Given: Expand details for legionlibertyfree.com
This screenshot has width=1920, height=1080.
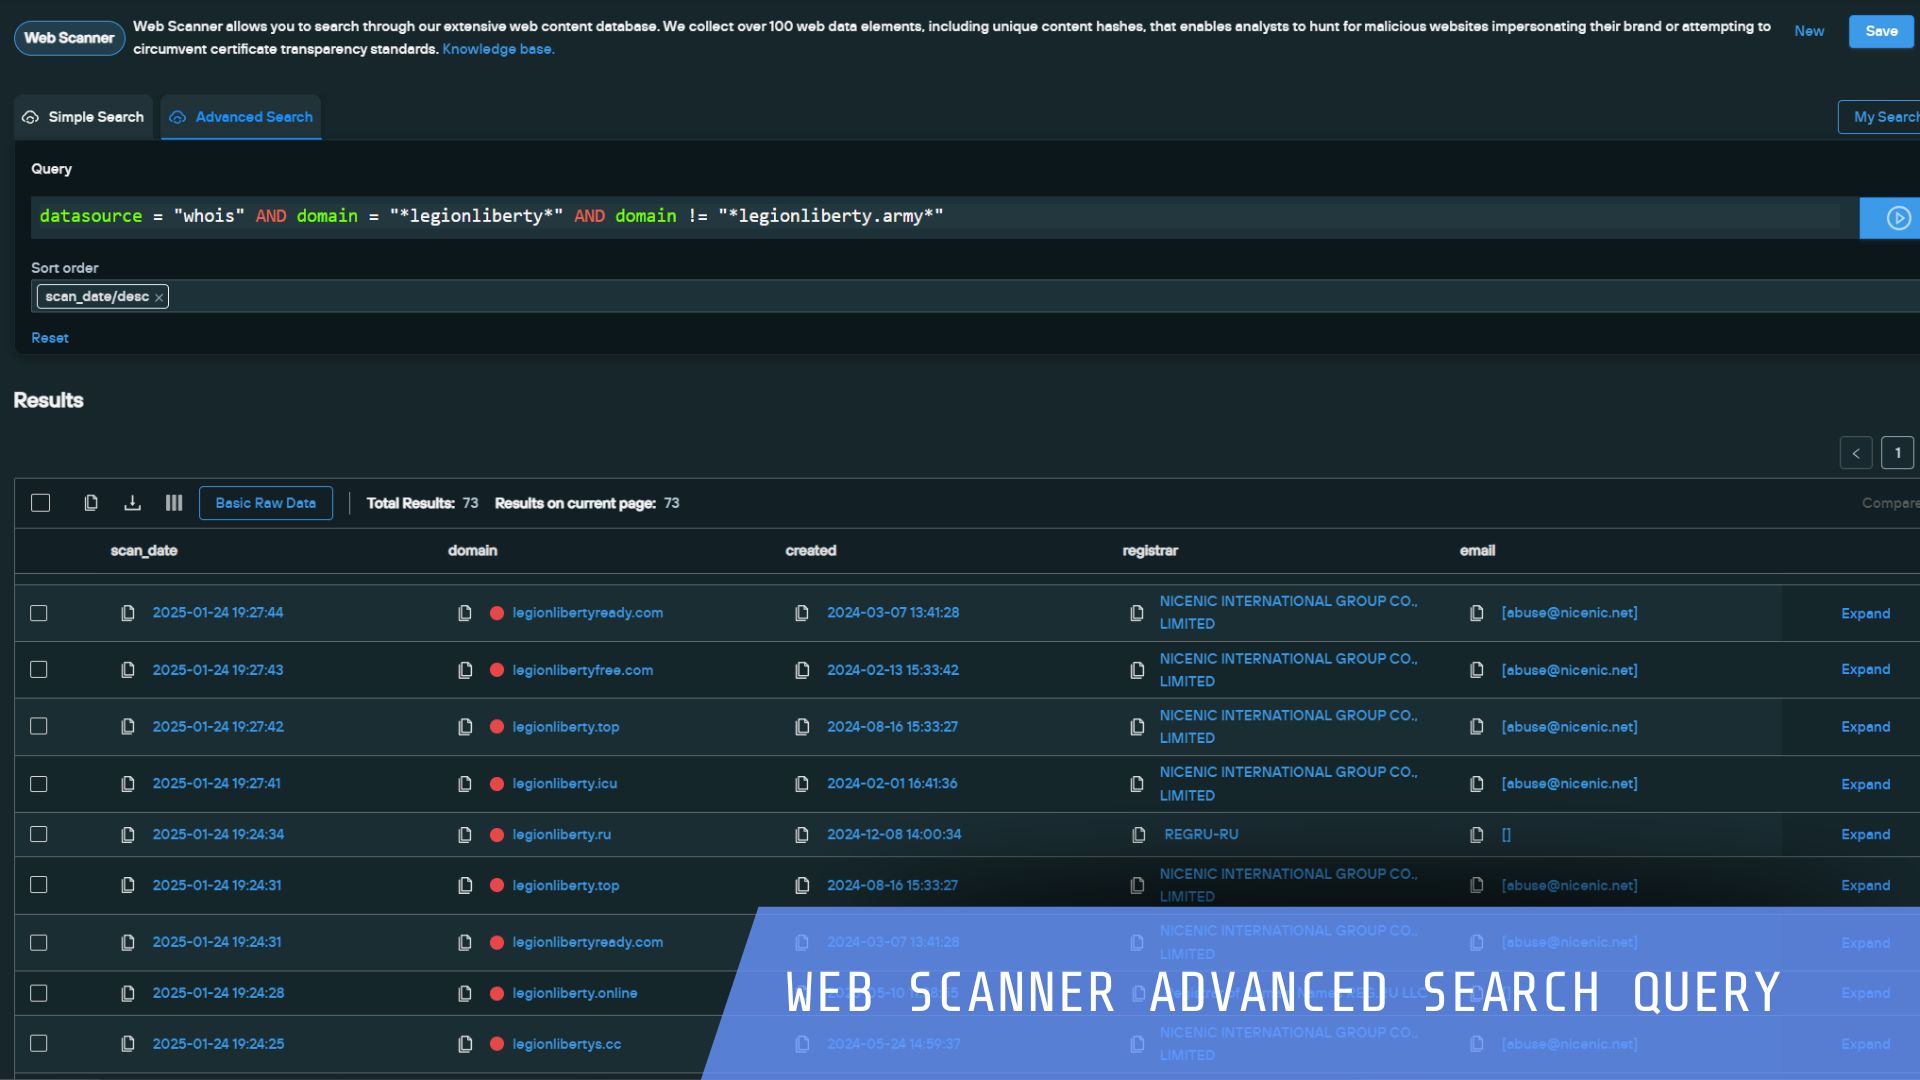Looking at the screenshot, I should click(x=1865, y=670).
